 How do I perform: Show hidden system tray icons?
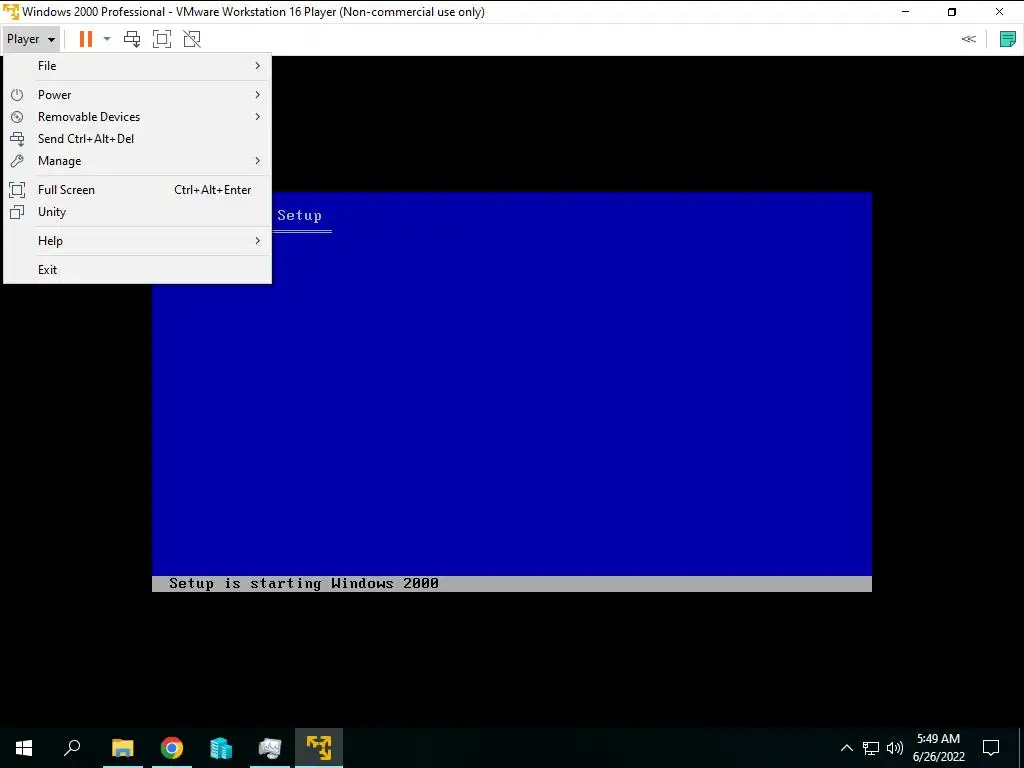(846, 748)
